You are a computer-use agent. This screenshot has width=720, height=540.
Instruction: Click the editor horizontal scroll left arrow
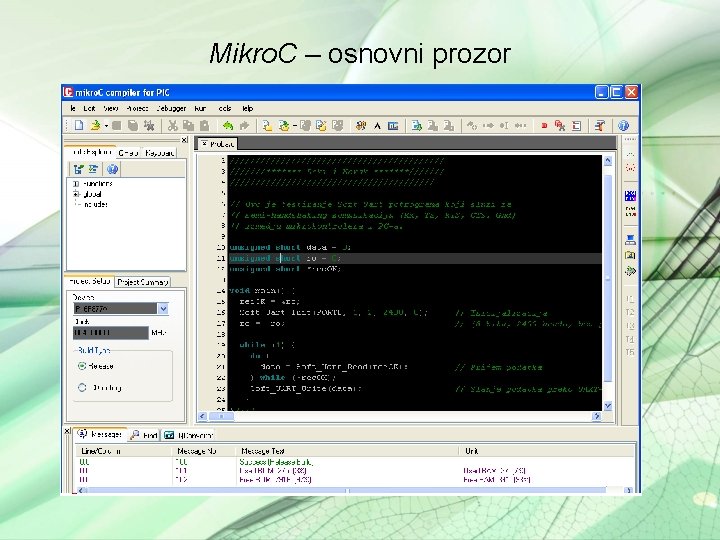tap(202, 416)
